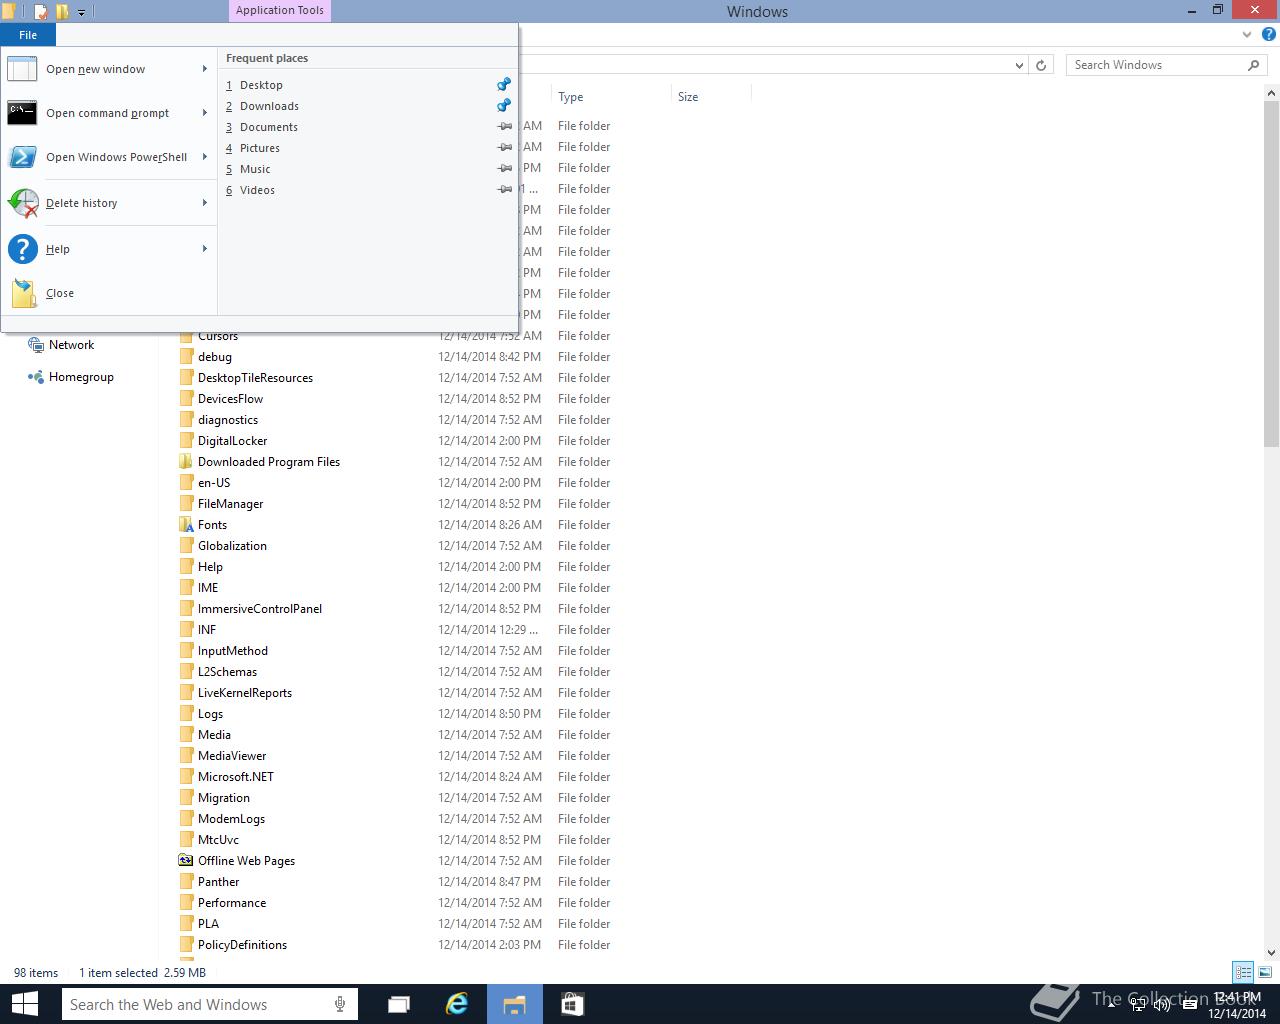Click the Open new window icon
Viewport: 1280px width, 1024px height.
[22, 69]
